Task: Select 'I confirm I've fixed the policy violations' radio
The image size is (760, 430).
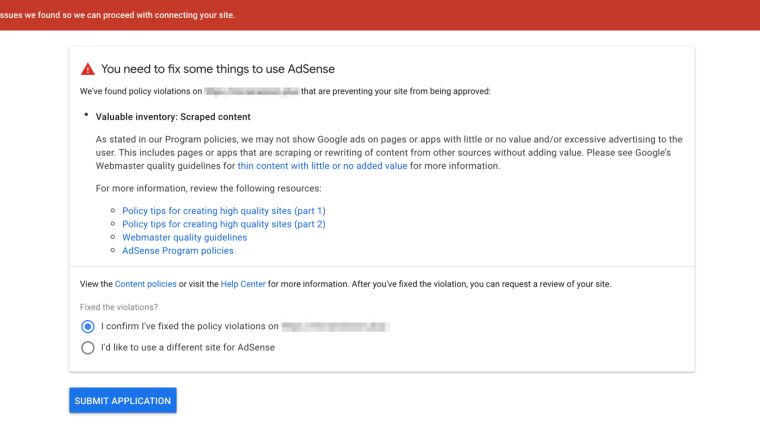Action: click(x=88, y=327)
